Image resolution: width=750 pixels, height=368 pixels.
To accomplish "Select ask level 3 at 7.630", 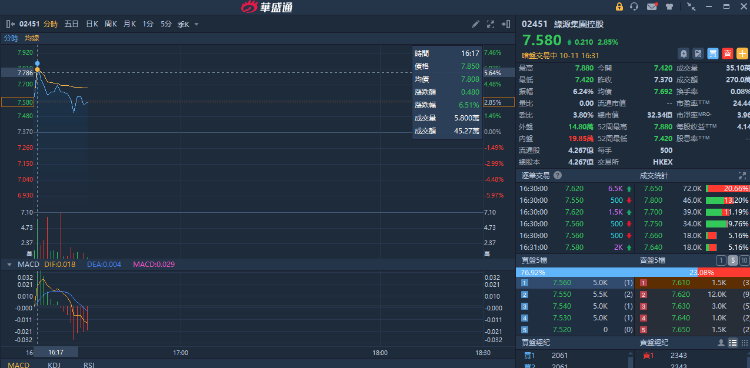I will 694,306.
